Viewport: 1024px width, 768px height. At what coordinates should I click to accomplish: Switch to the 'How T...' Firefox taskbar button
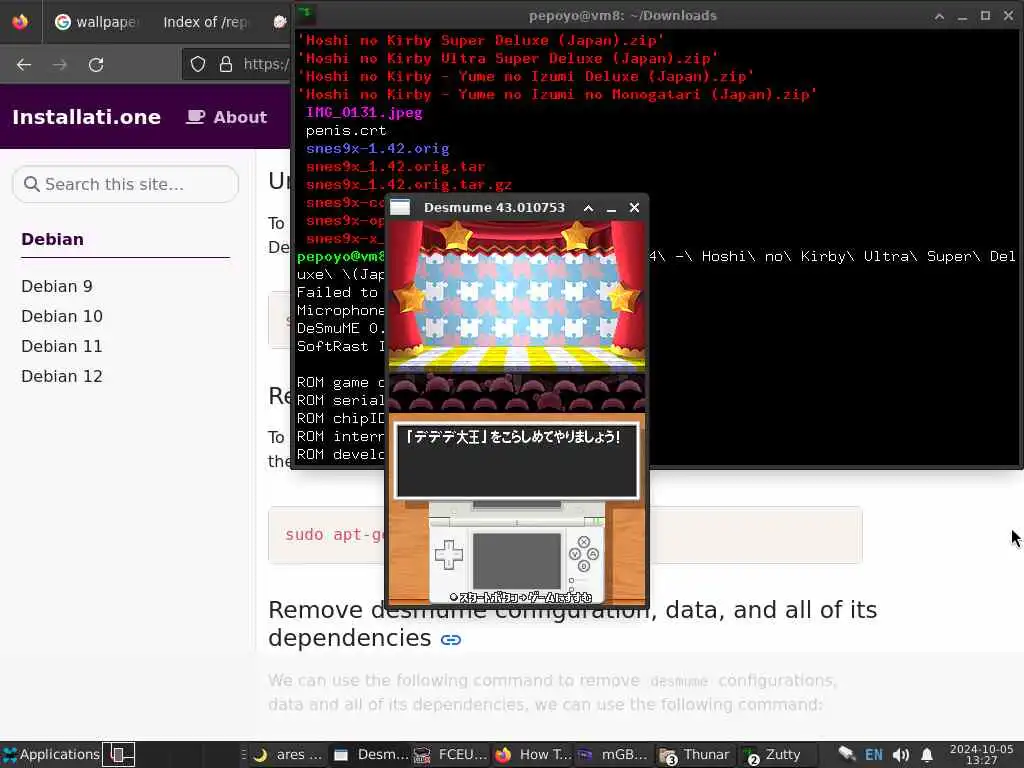532,754
